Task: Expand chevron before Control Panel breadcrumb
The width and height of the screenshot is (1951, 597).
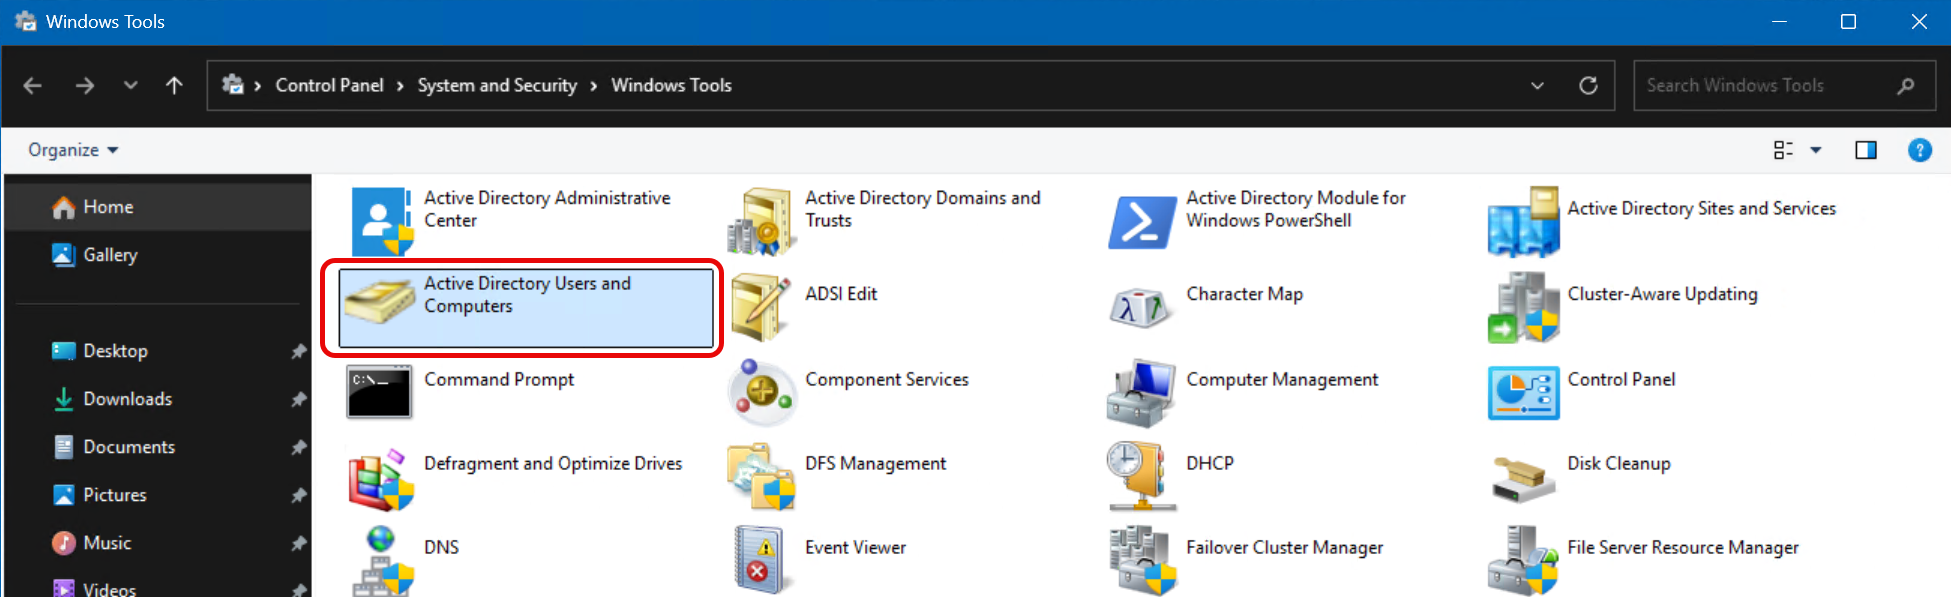Action: [258, 86]
